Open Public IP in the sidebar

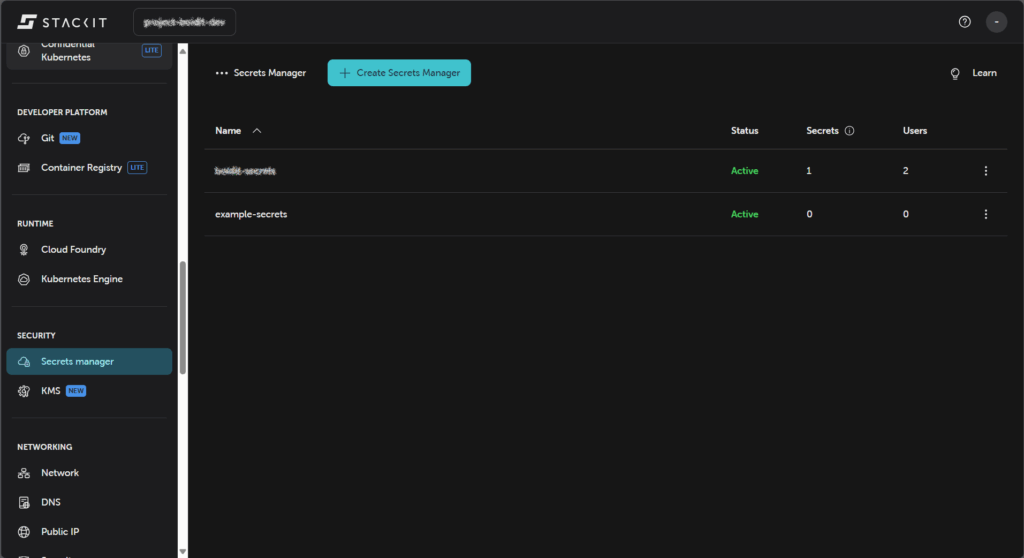tap(61, 532)
